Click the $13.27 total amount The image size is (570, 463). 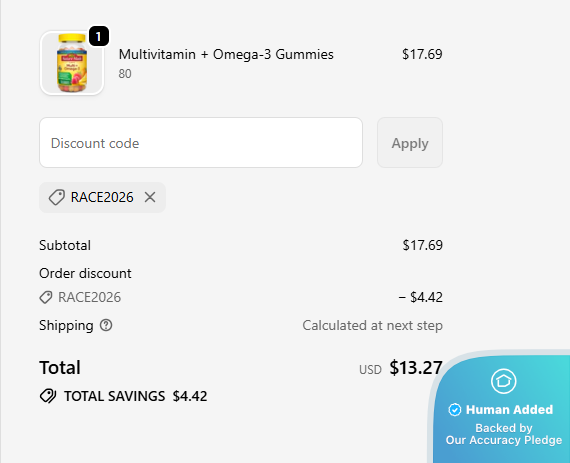click(416, 367)
